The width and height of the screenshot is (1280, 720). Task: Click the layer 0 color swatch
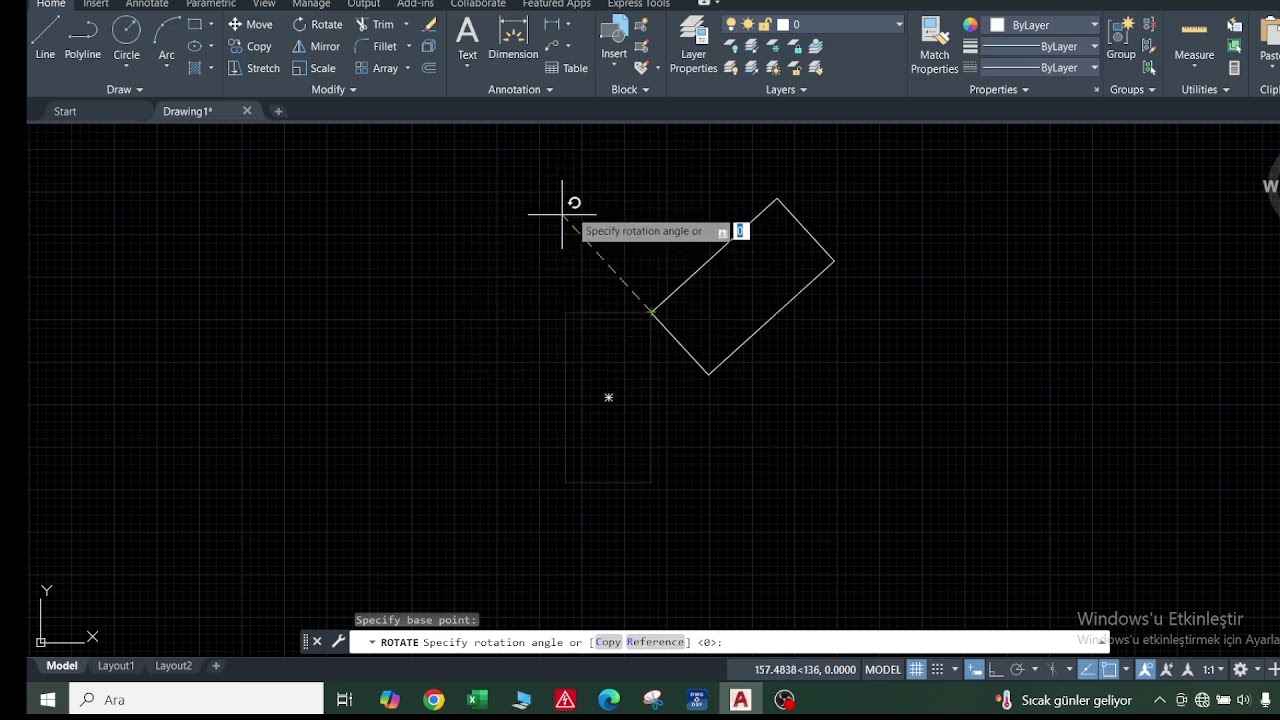click(x=783, y=24)
